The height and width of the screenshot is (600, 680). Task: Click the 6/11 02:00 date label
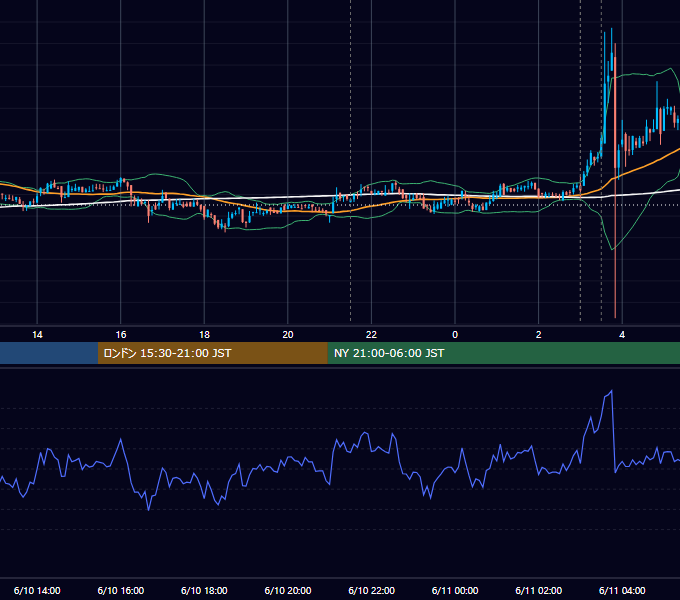coord(539,590)
